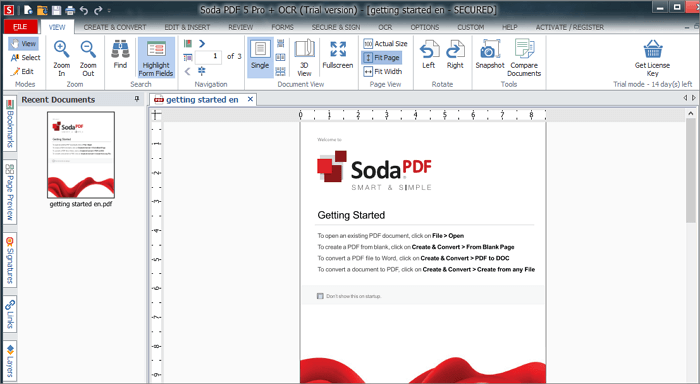Open the ACTIVATE / REGISTER tab

570,27
